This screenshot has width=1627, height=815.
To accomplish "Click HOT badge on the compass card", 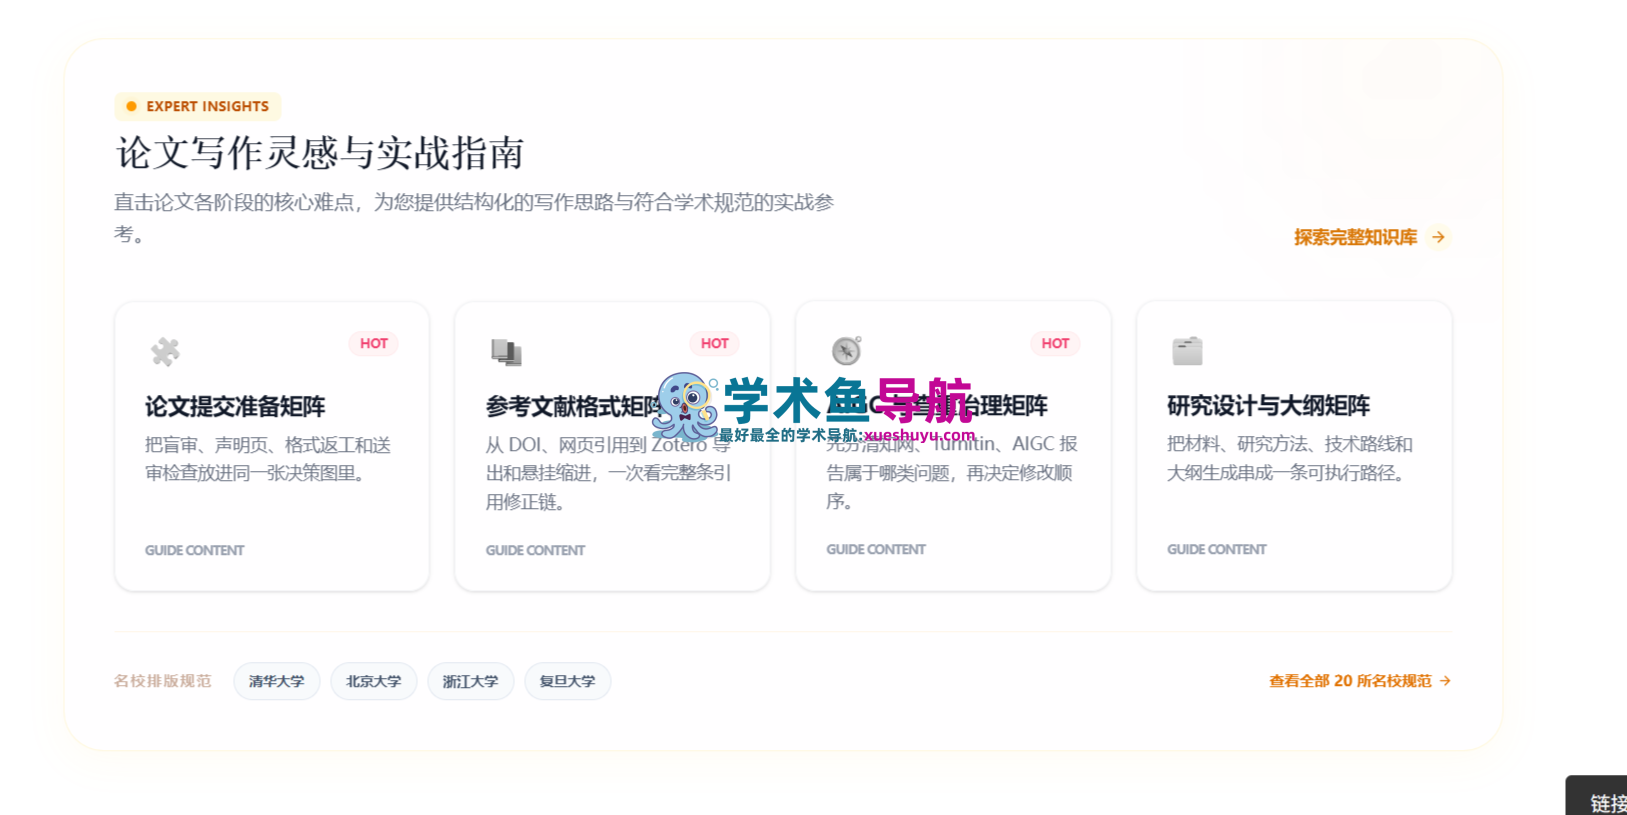I will click(1055, 343).
